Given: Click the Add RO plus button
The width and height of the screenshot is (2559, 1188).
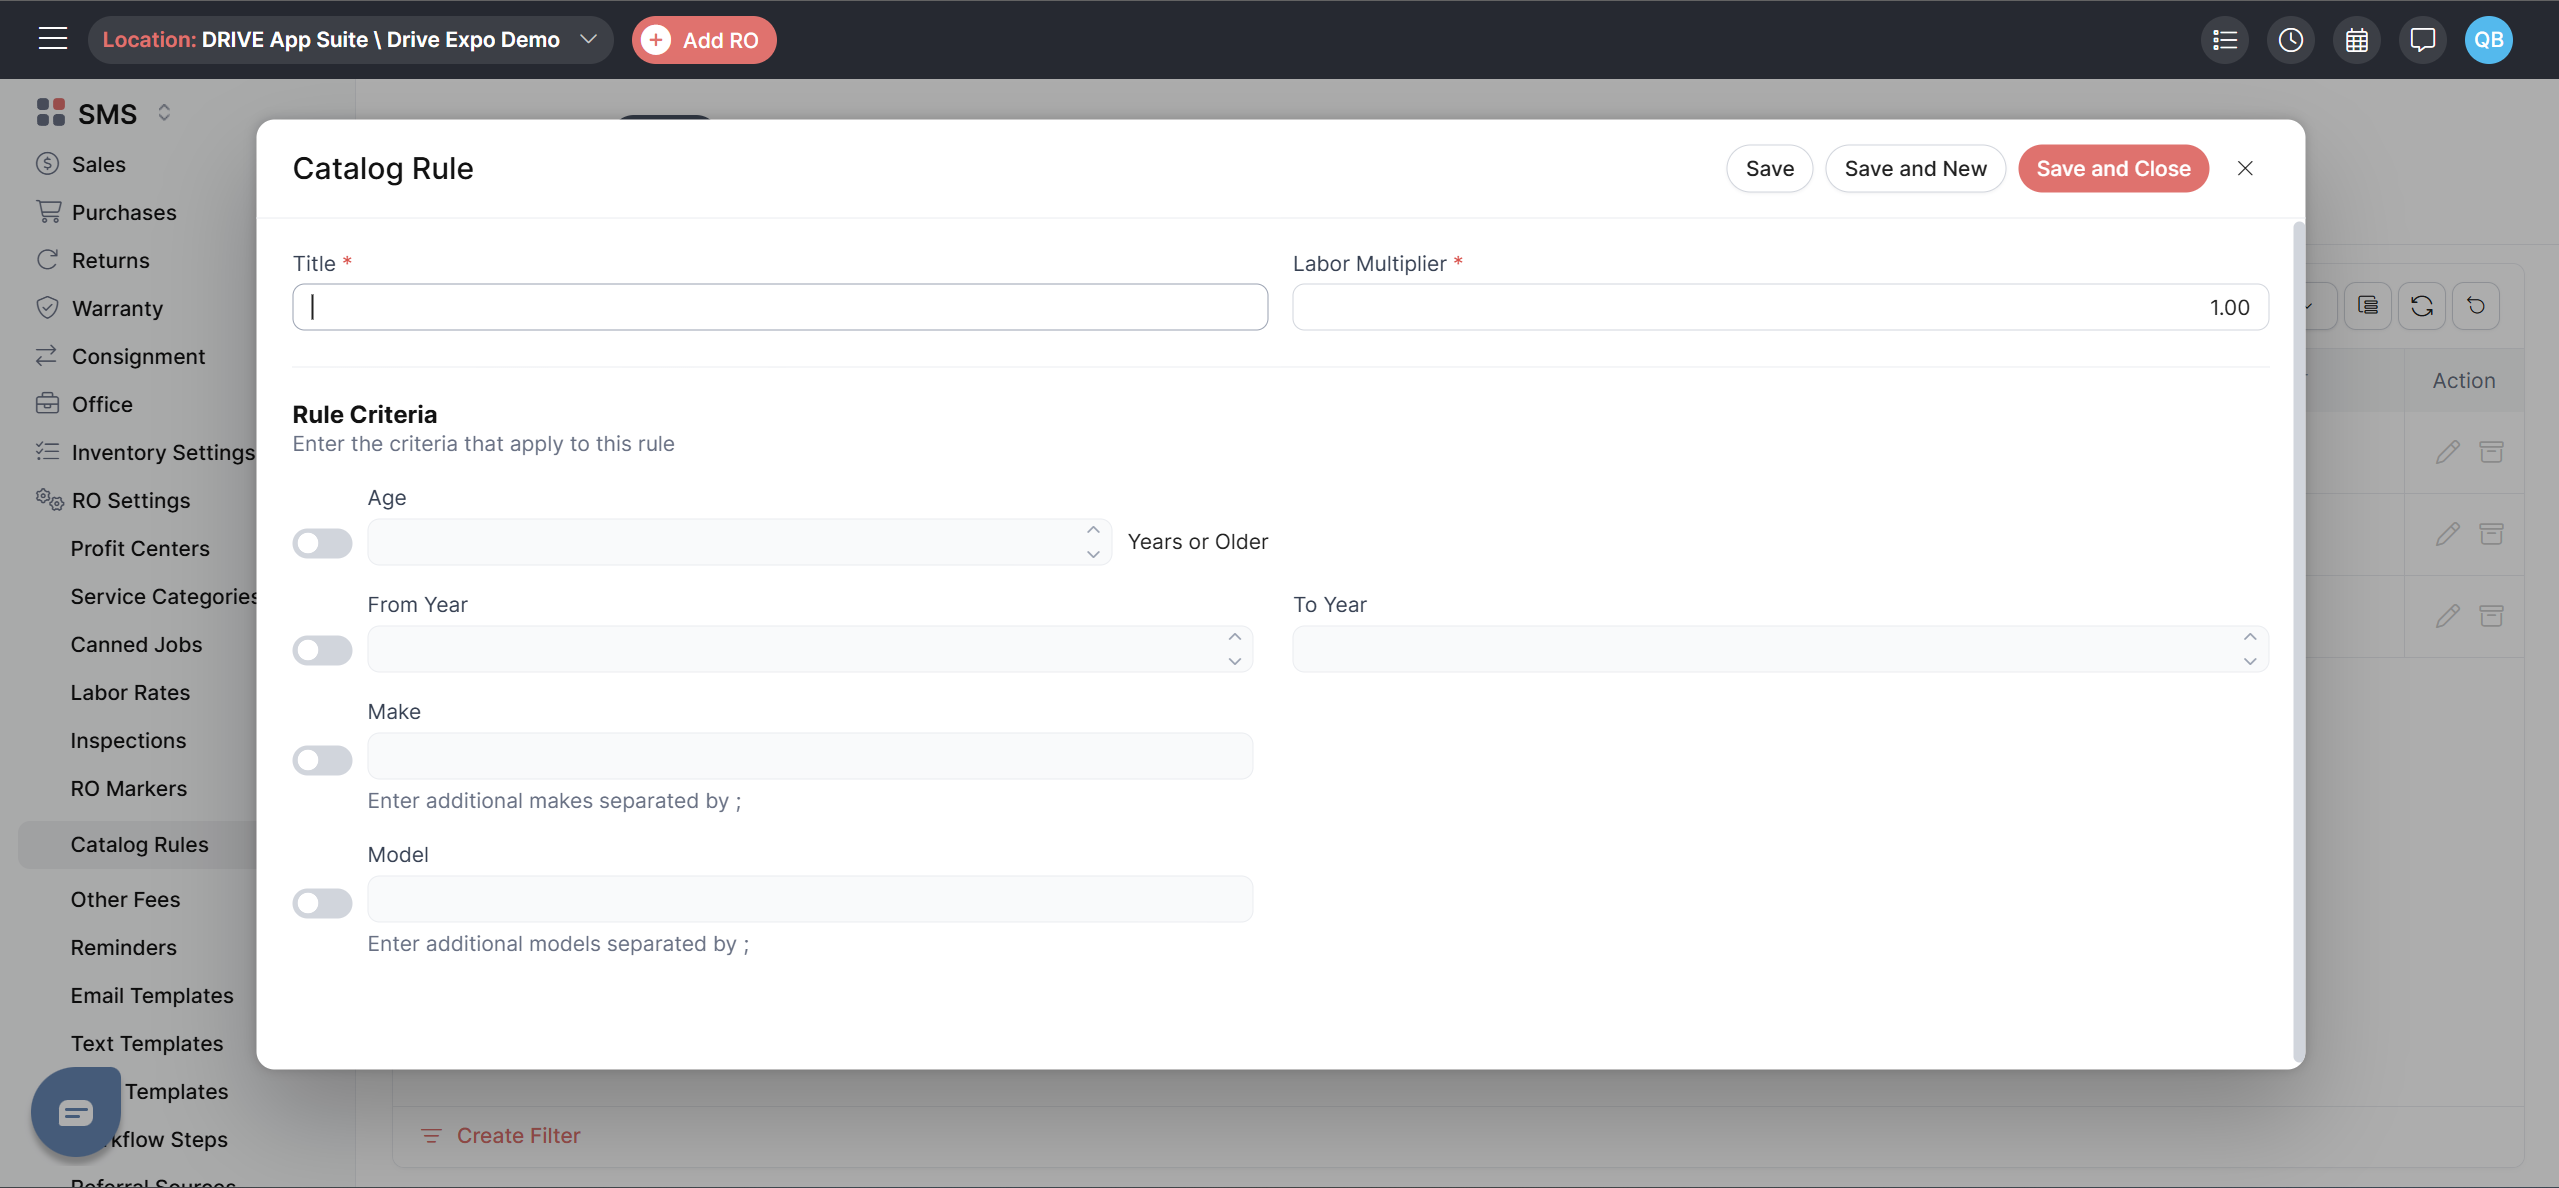Looking at the screenshot, I should [703, 40].
